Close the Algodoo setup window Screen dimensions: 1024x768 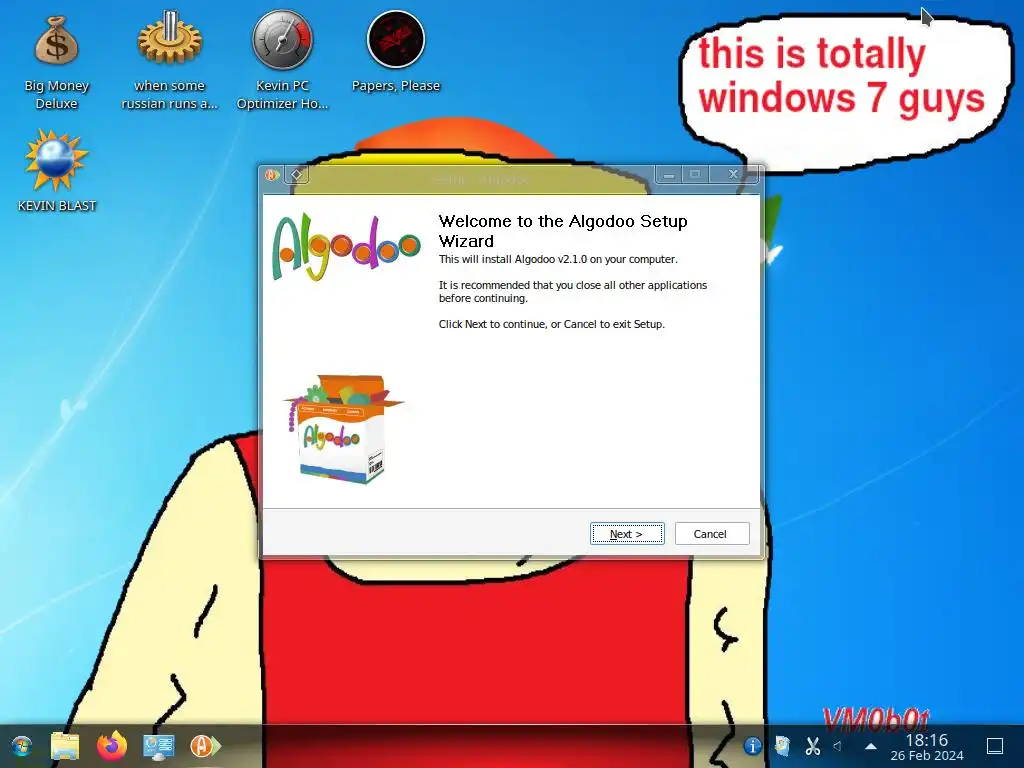(x=733, y=174)
